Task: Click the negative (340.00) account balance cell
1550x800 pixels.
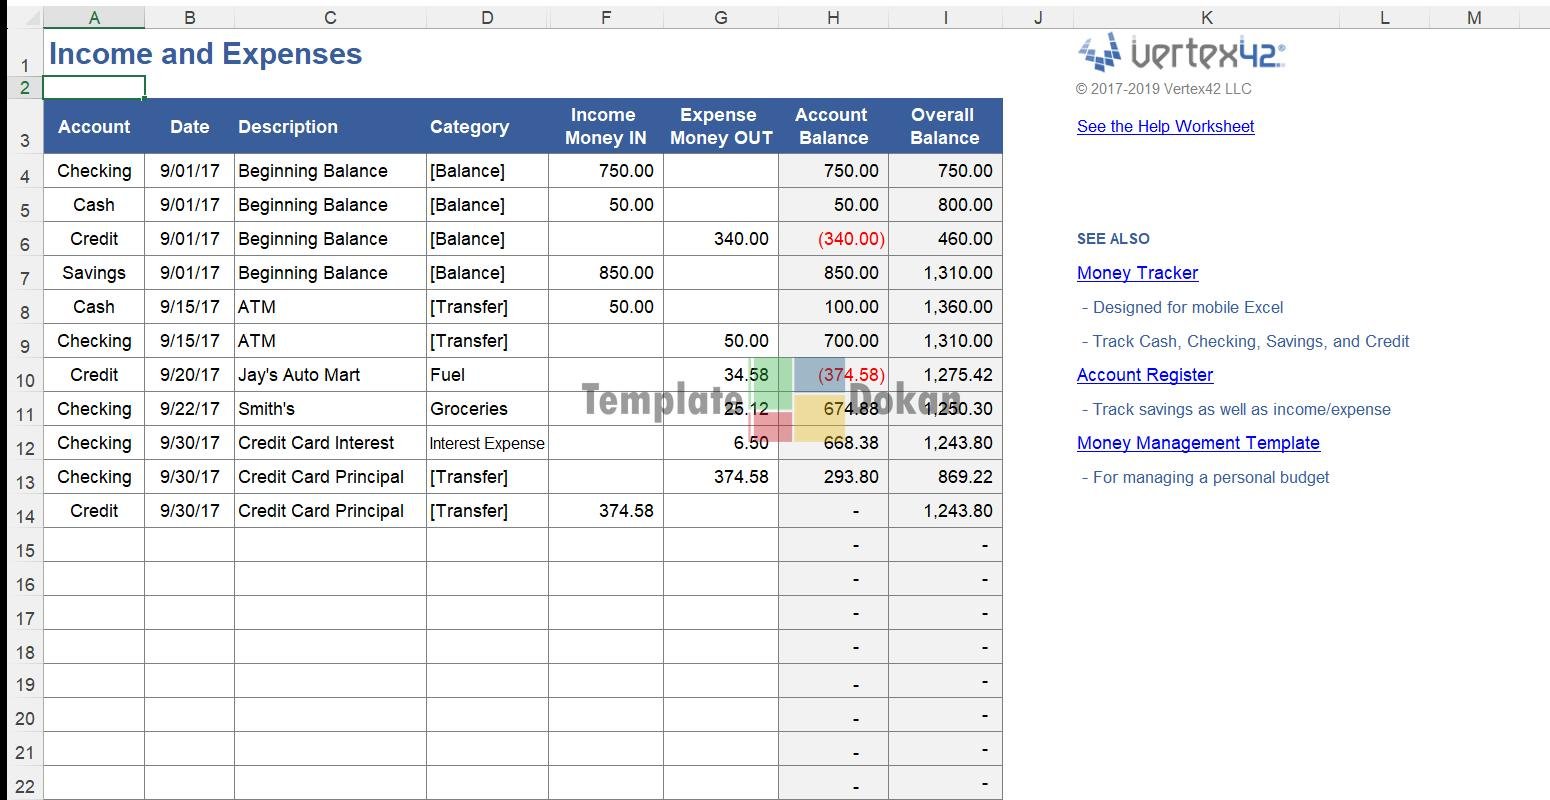Action: click(833, 239)
